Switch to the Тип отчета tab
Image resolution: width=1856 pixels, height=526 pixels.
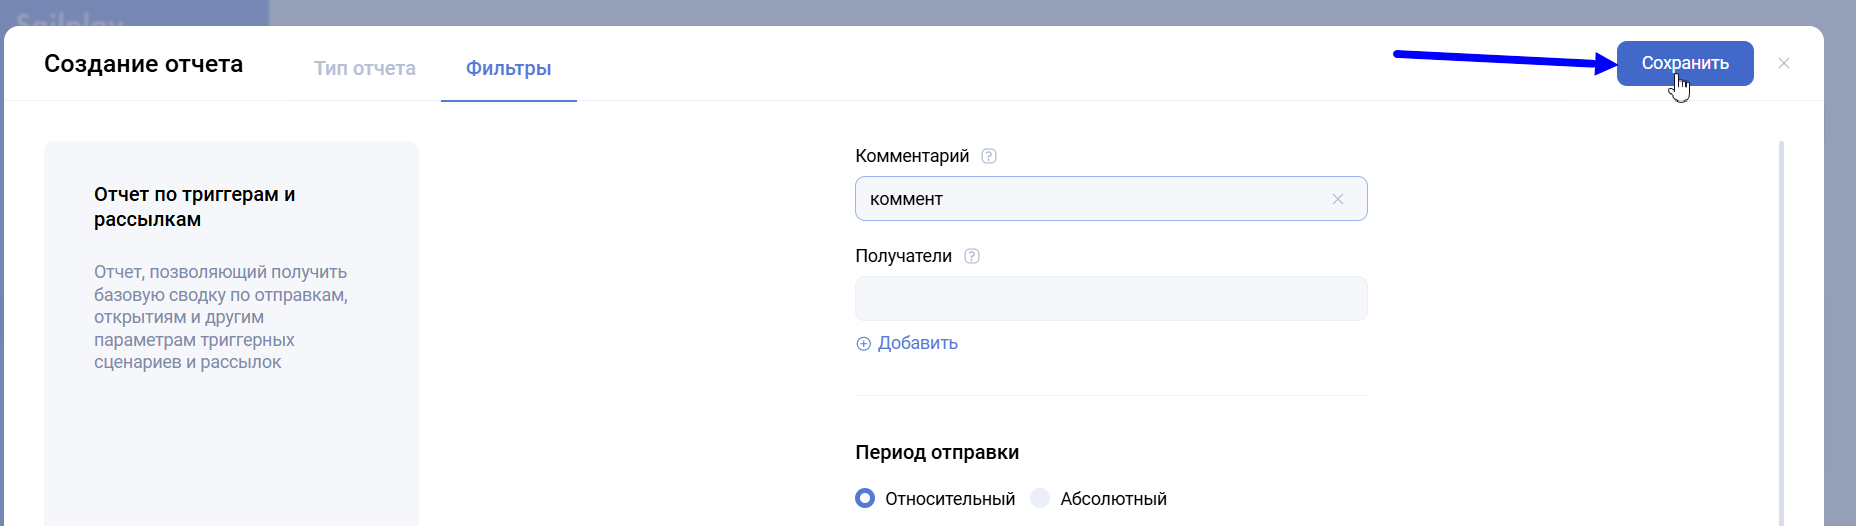coord(364,68)
